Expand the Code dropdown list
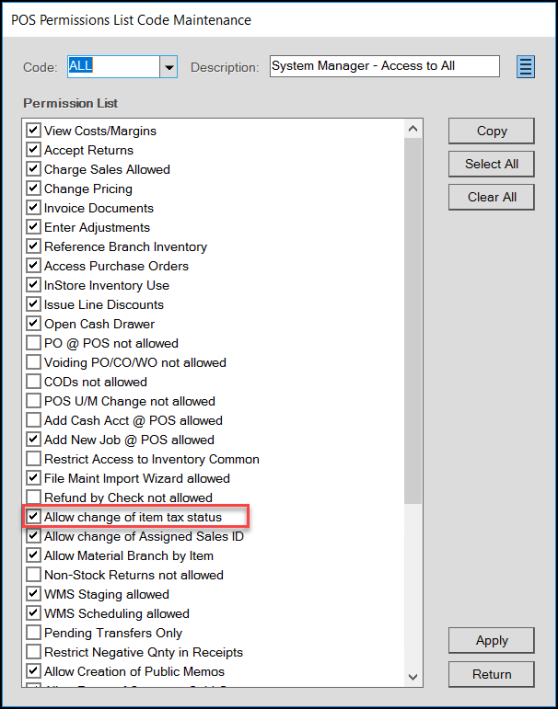The width and height of the screenshot is (558, 709). [x=169, y=67]
